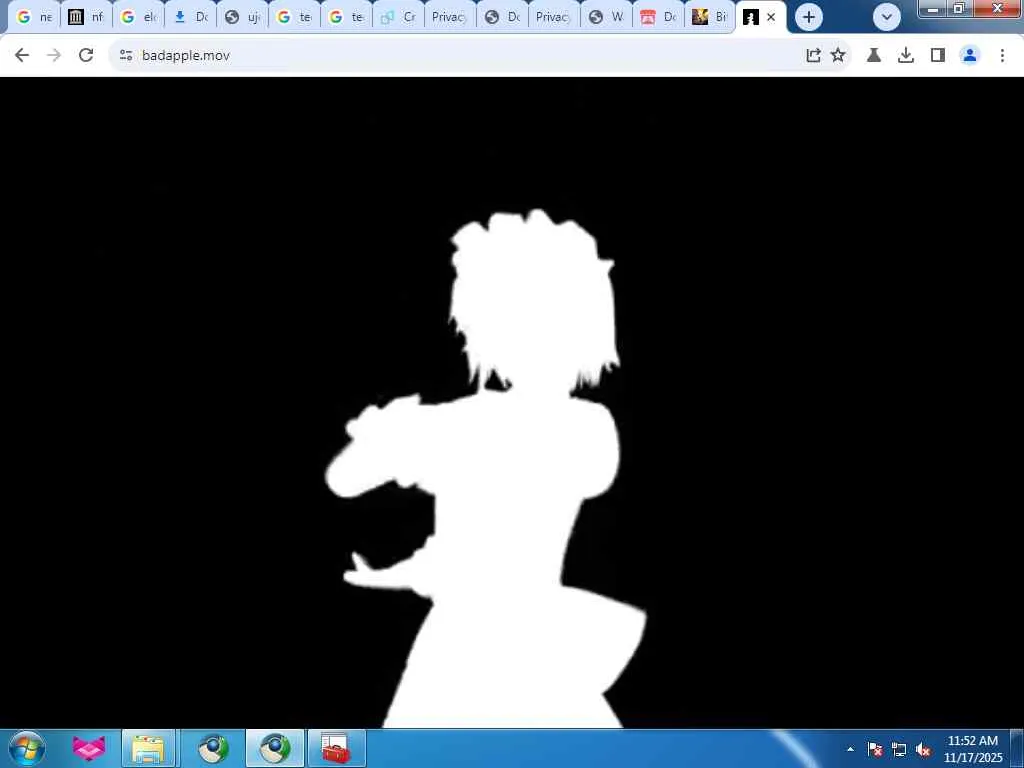Open Chrome's three-dot menu
This screenshot has width=1024, height=768.
(1002, 56)
